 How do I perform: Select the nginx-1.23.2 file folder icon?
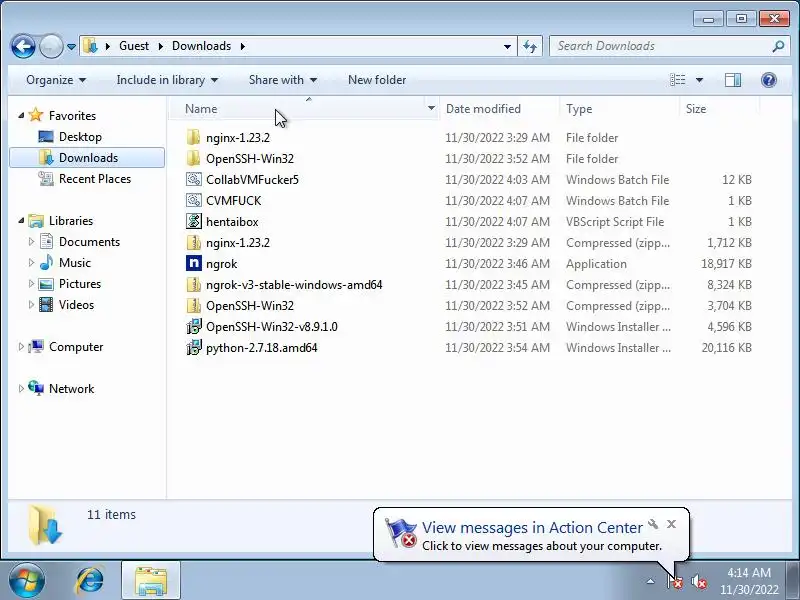pyautogui.click(x=194, y=137)
